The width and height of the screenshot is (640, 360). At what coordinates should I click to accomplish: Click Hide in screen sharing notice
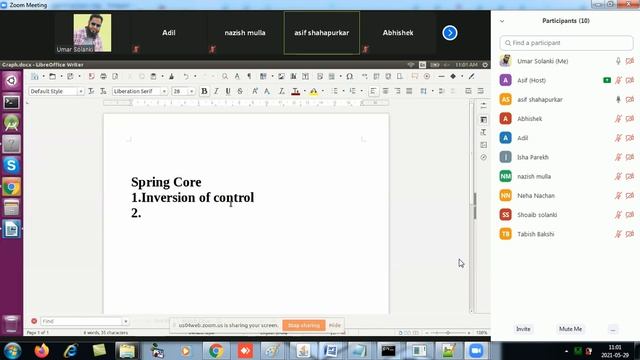click(x=335, y=325)
